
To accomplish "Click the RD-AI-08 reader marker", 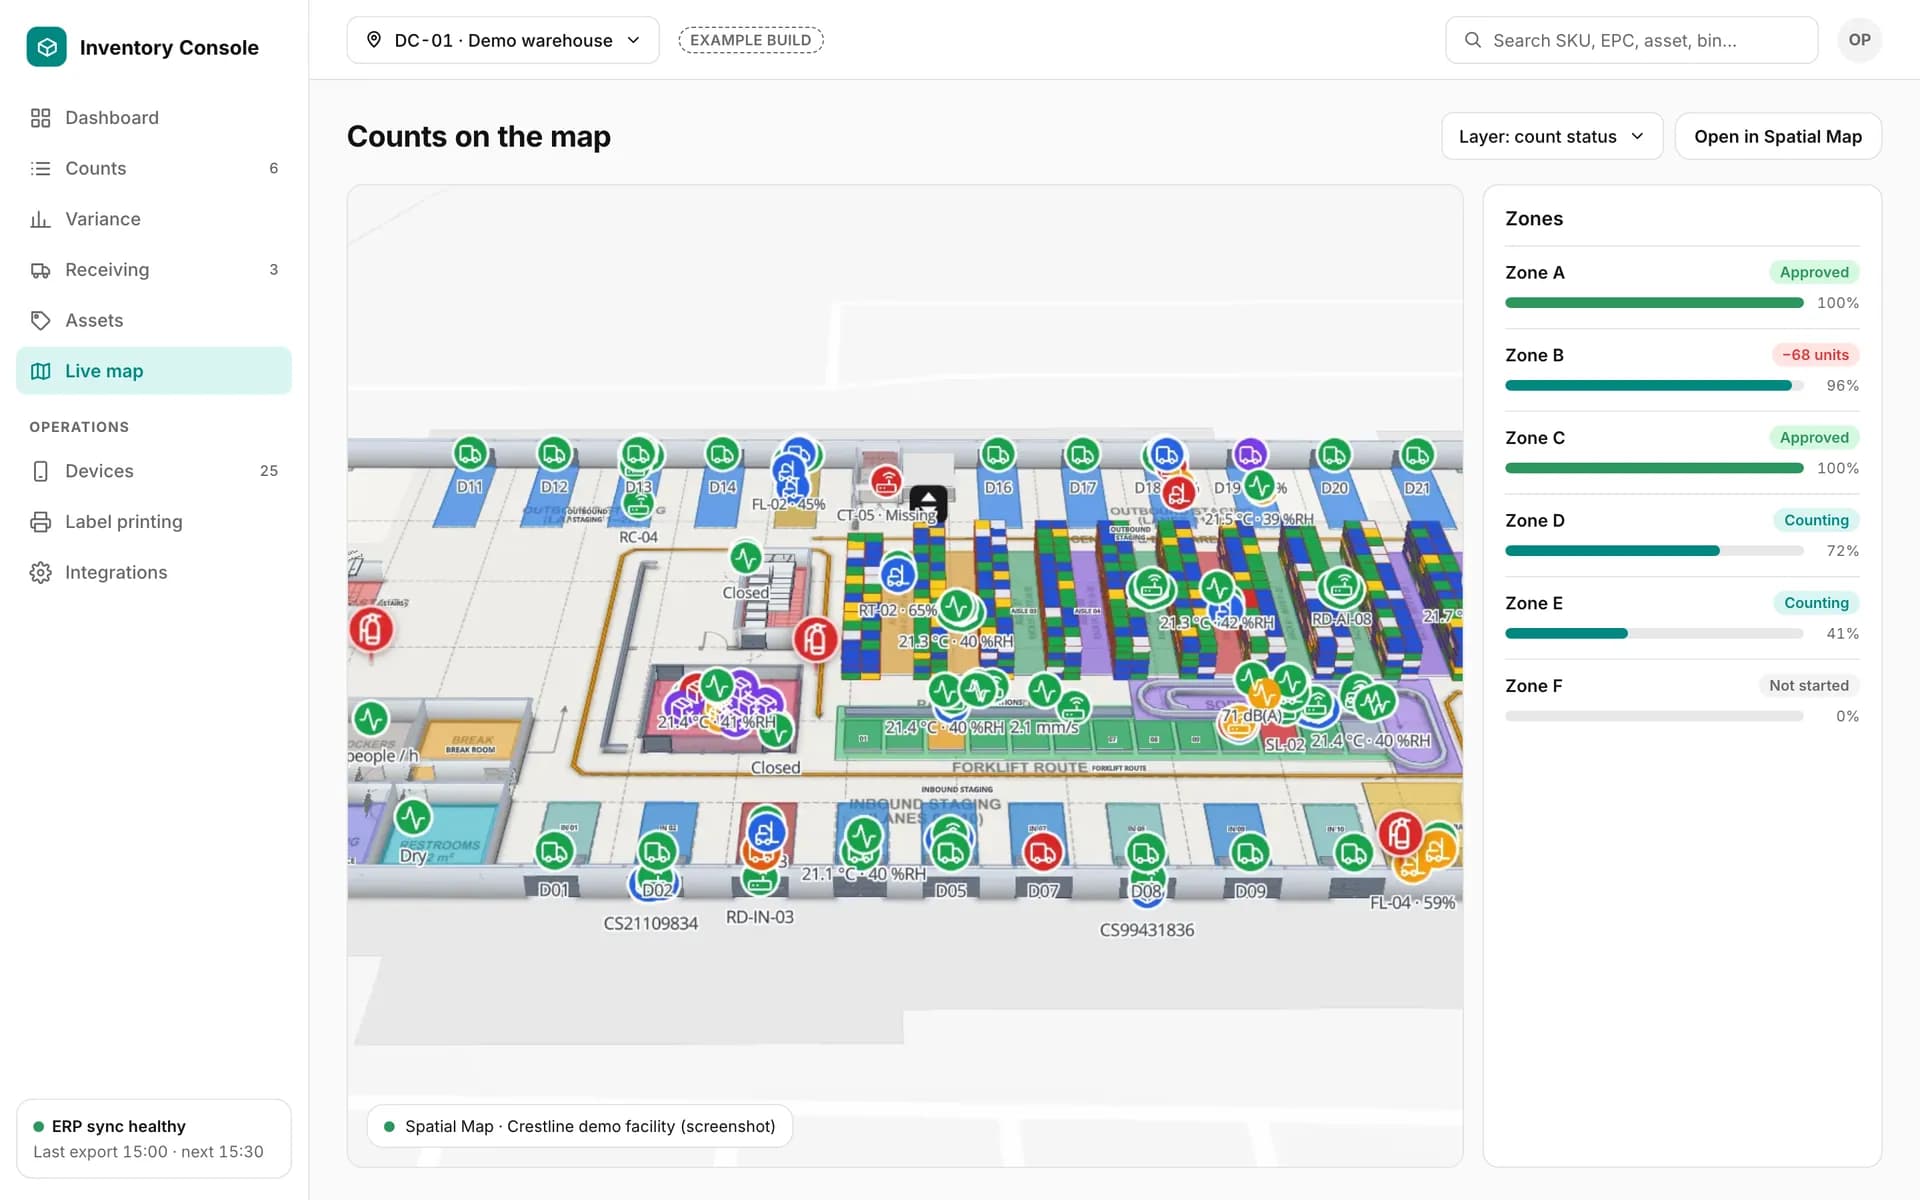I will tap(1341, 587).
